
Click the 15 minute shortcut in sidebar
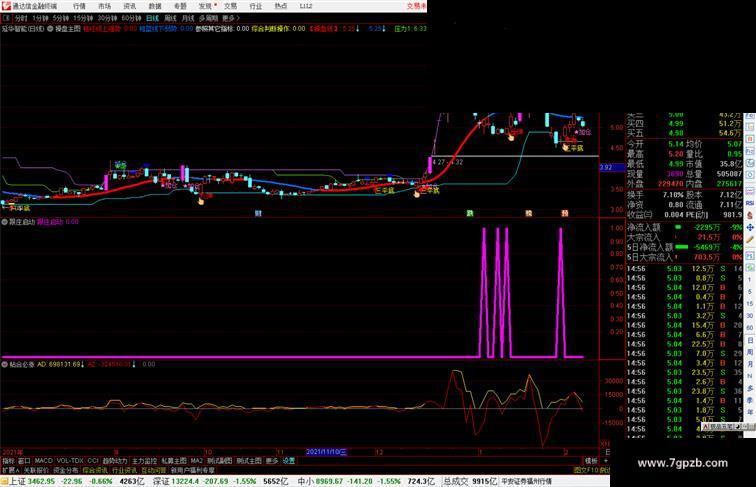tap(750, 304)
